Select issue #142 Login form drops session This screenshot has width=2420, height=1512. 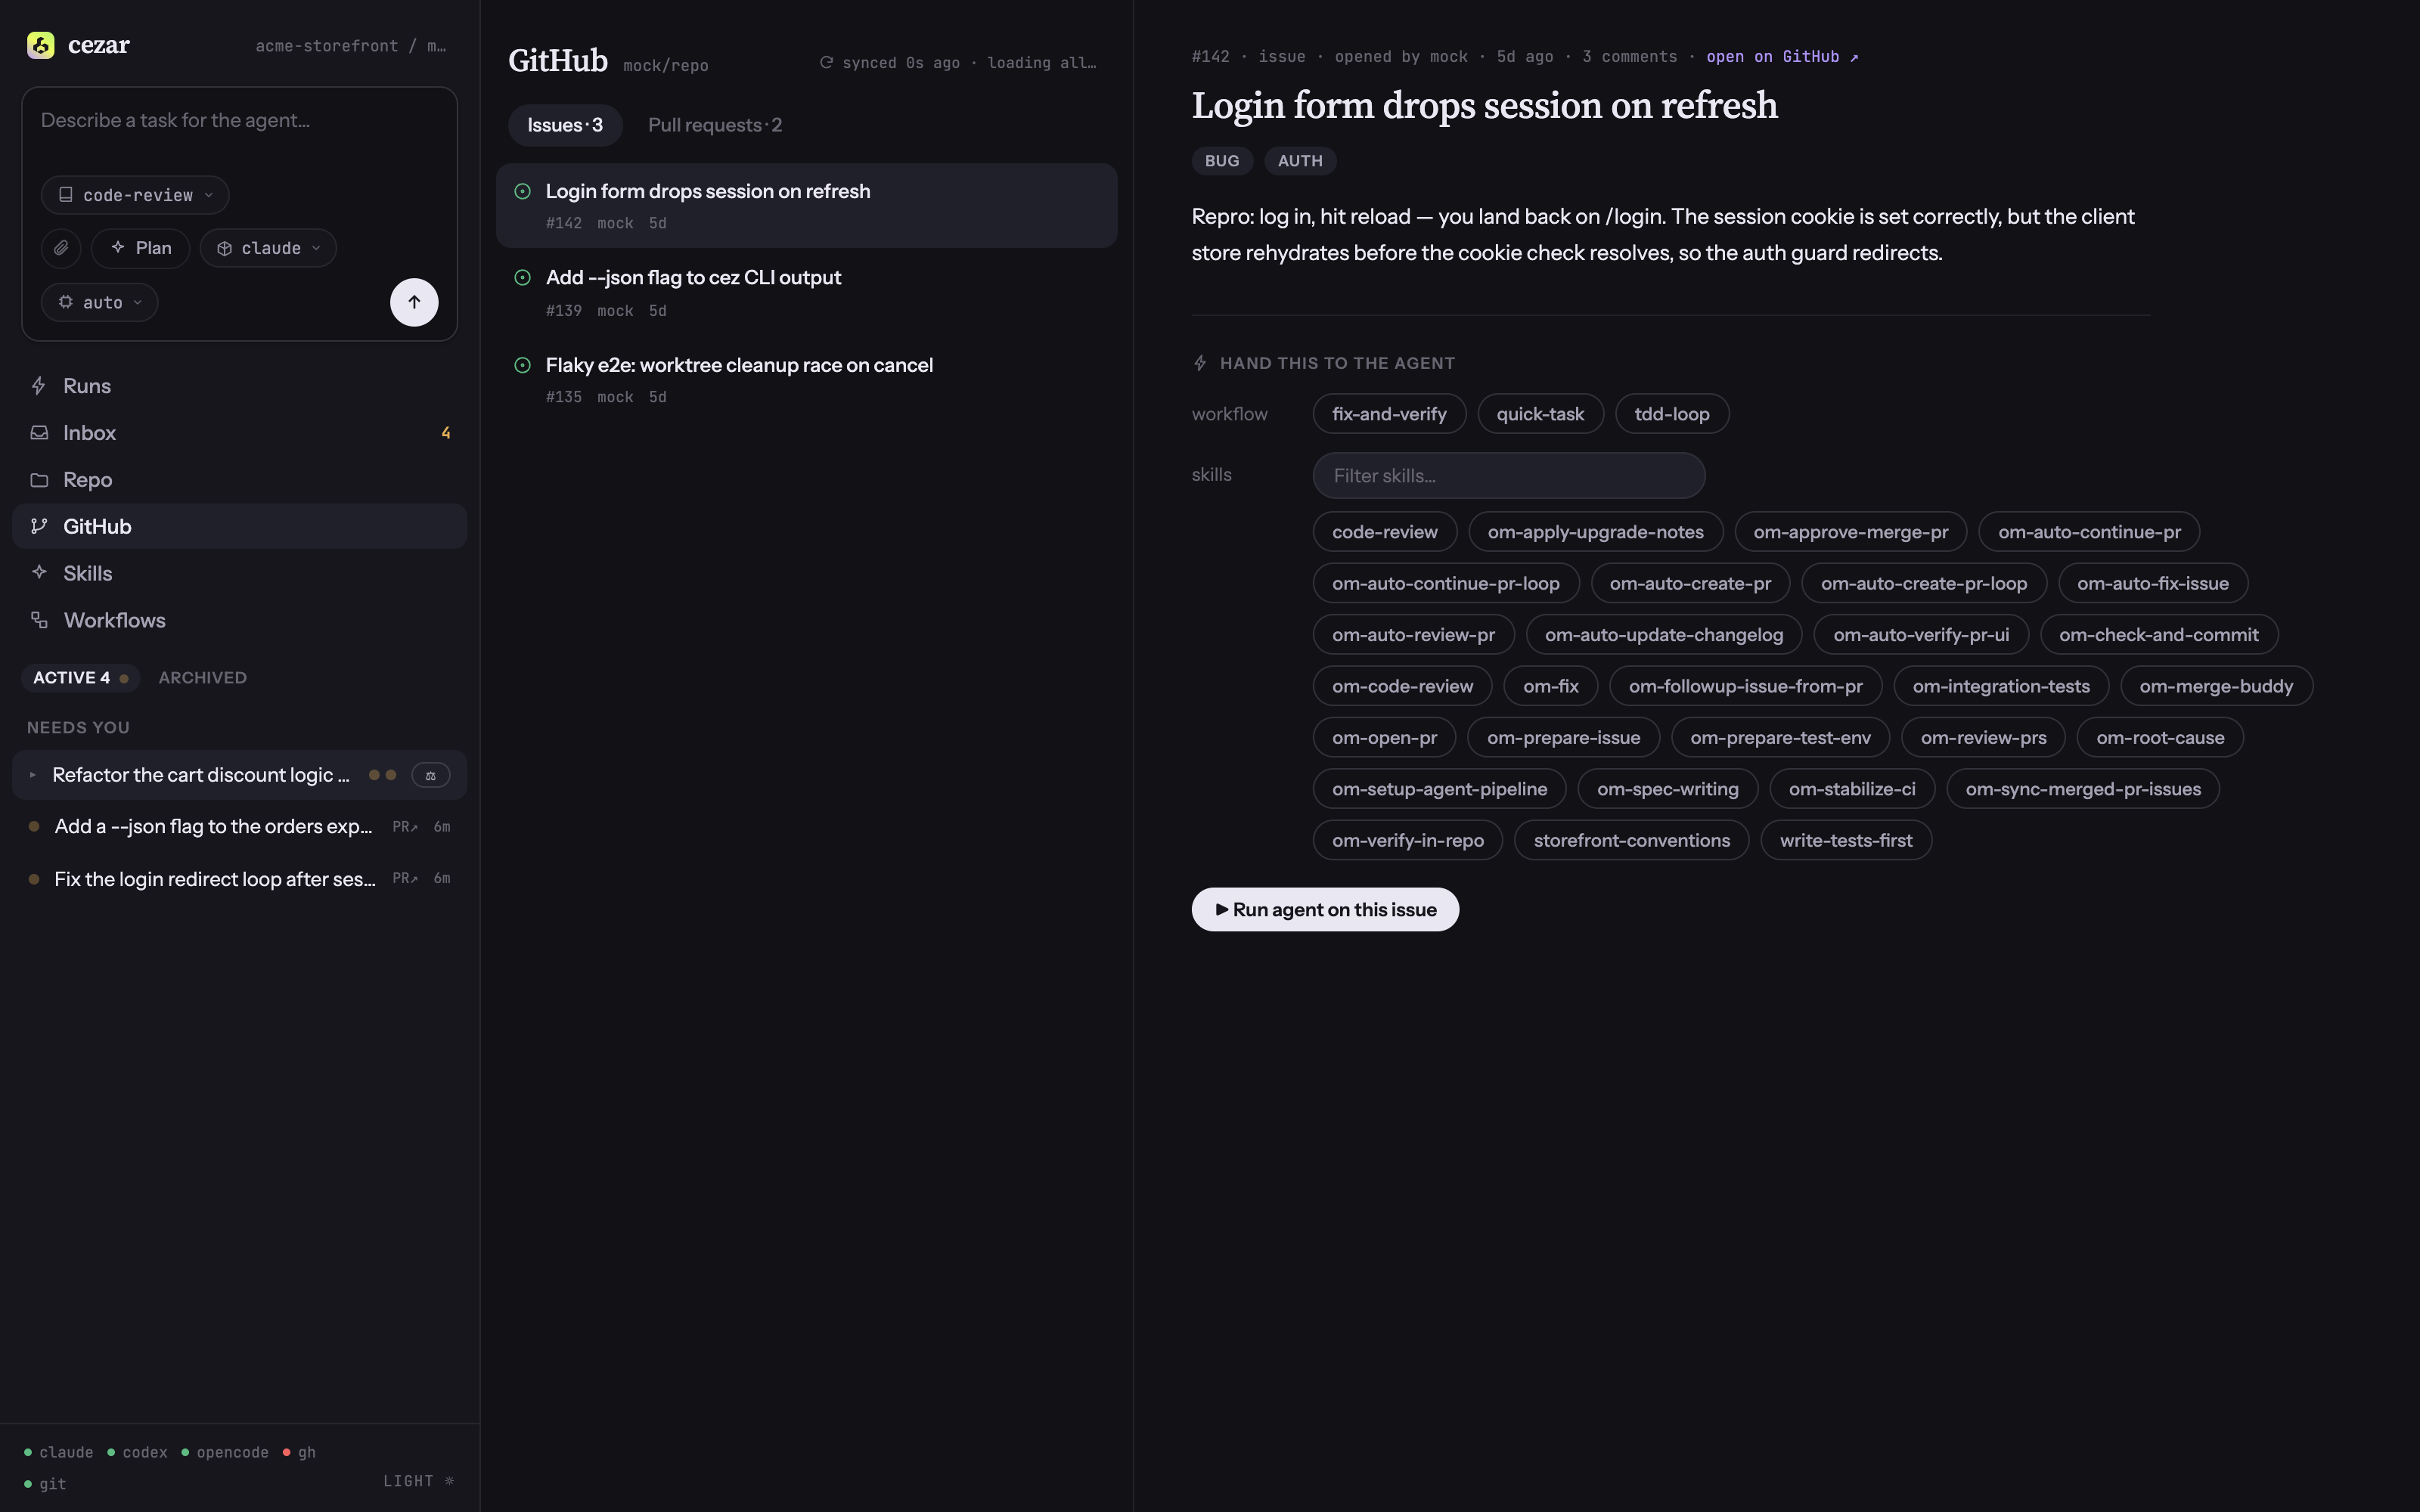(x=806, y=206)
